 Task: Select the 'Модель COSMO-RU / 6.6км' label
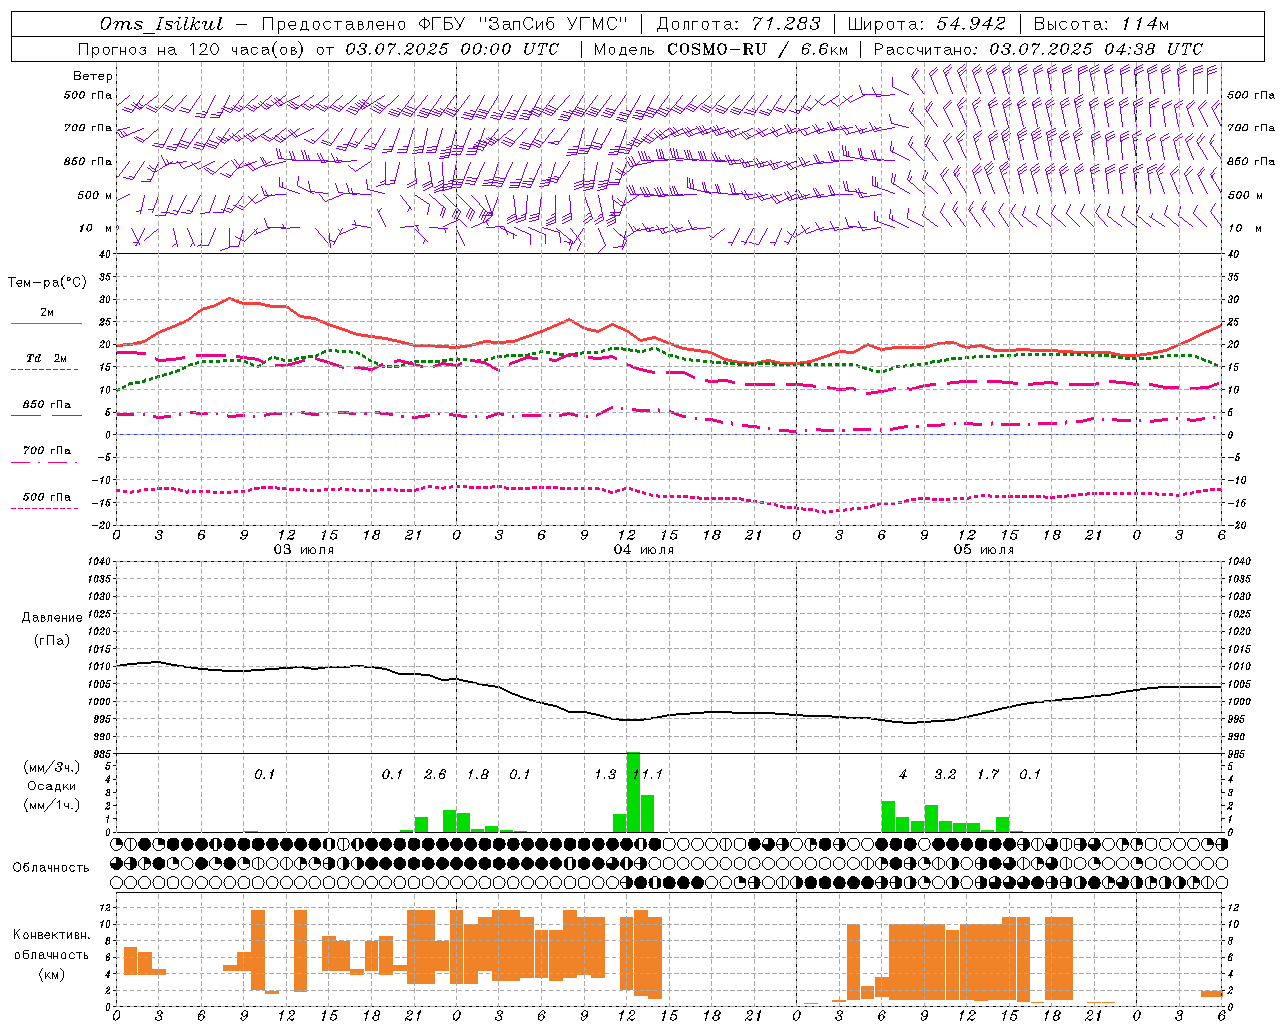pos(721,49)
